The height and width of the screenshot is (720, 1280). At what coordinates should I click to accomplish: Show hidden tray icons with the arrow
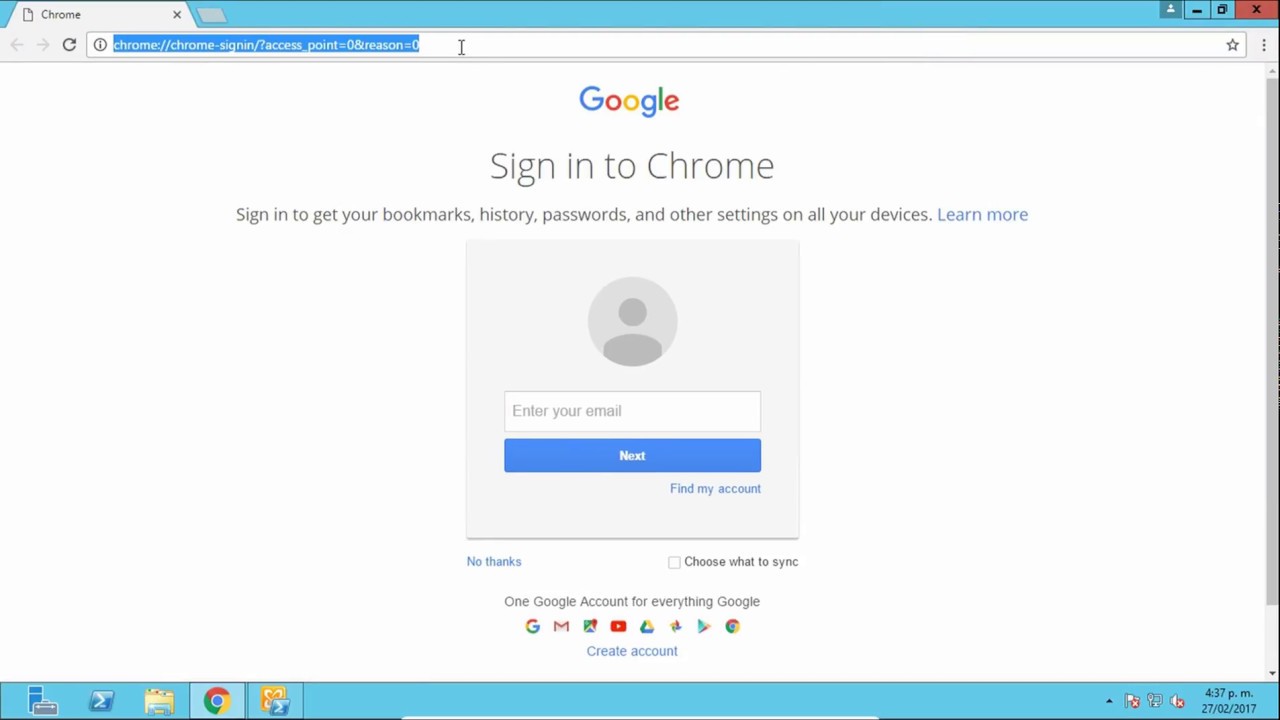(1109, 701)
